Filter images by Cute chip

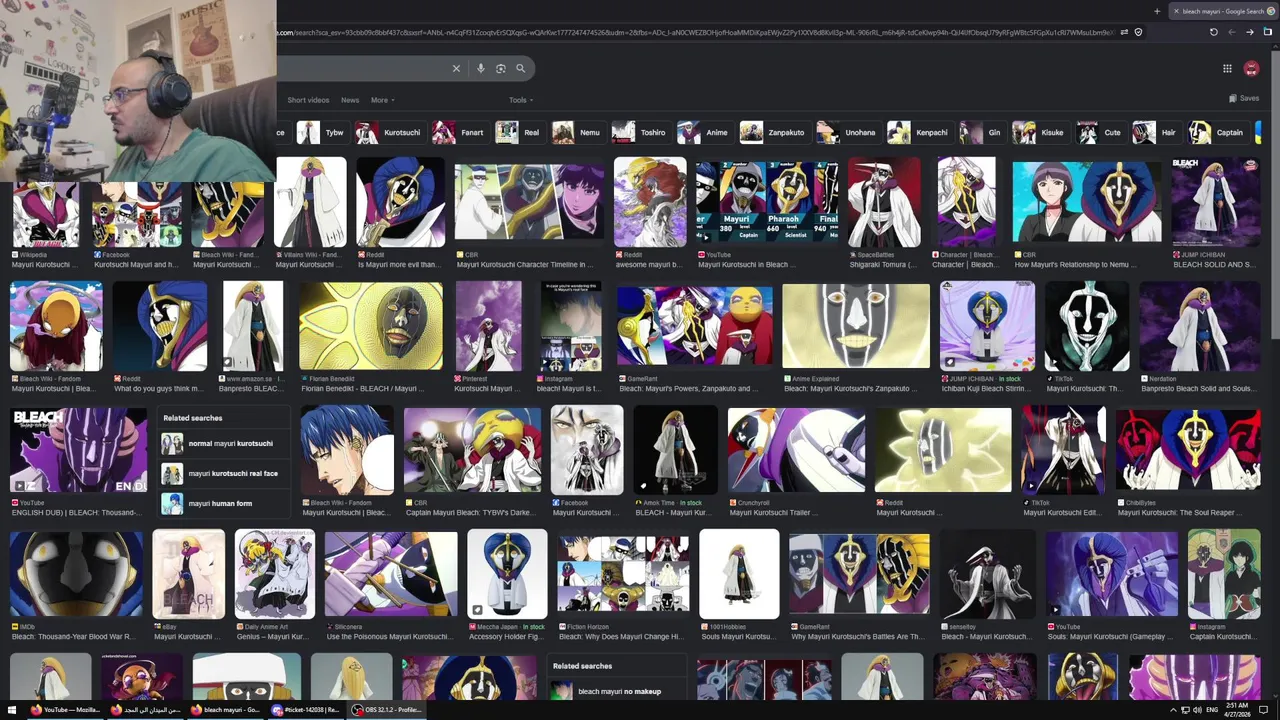(x=1100, y=132)
